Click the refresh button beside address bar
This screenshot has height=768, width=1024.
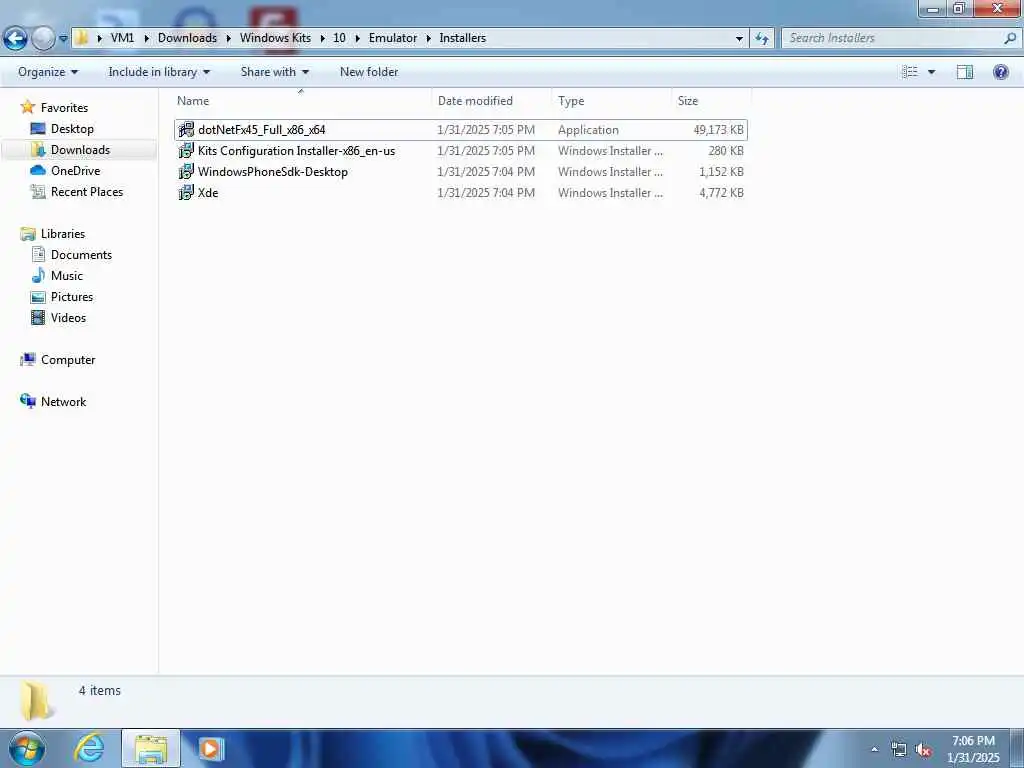[761, 39]
